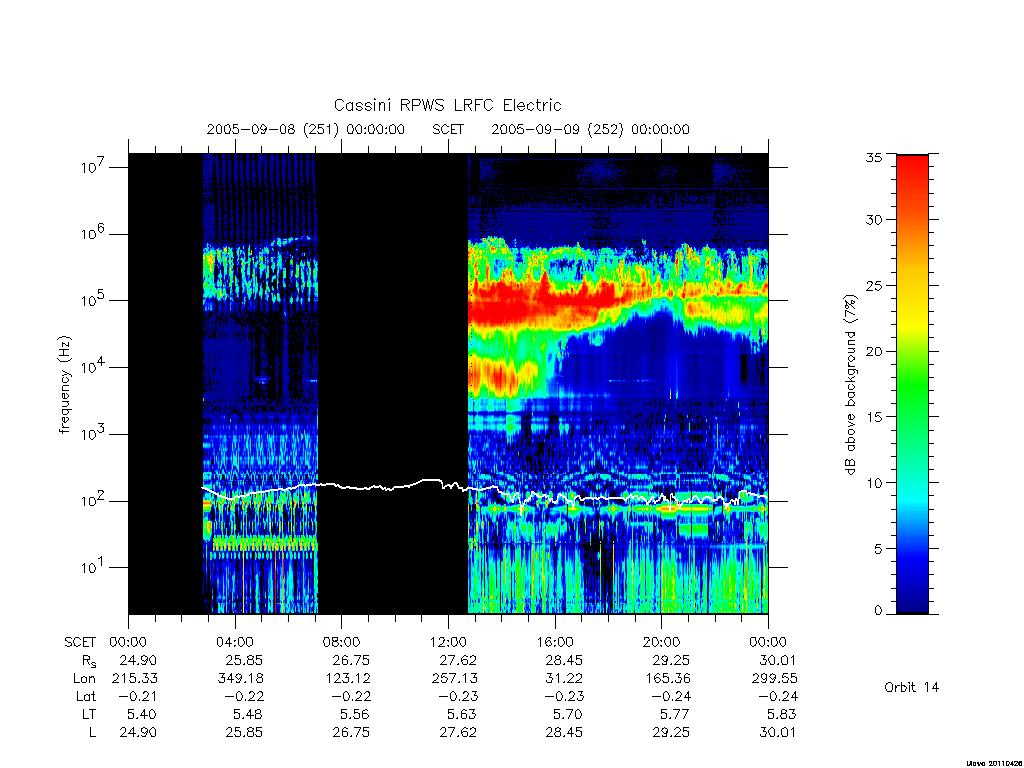Click the 10^2 frequency tick label
The width and height of the screenshot is (1024, 768).
coord(93,501)
